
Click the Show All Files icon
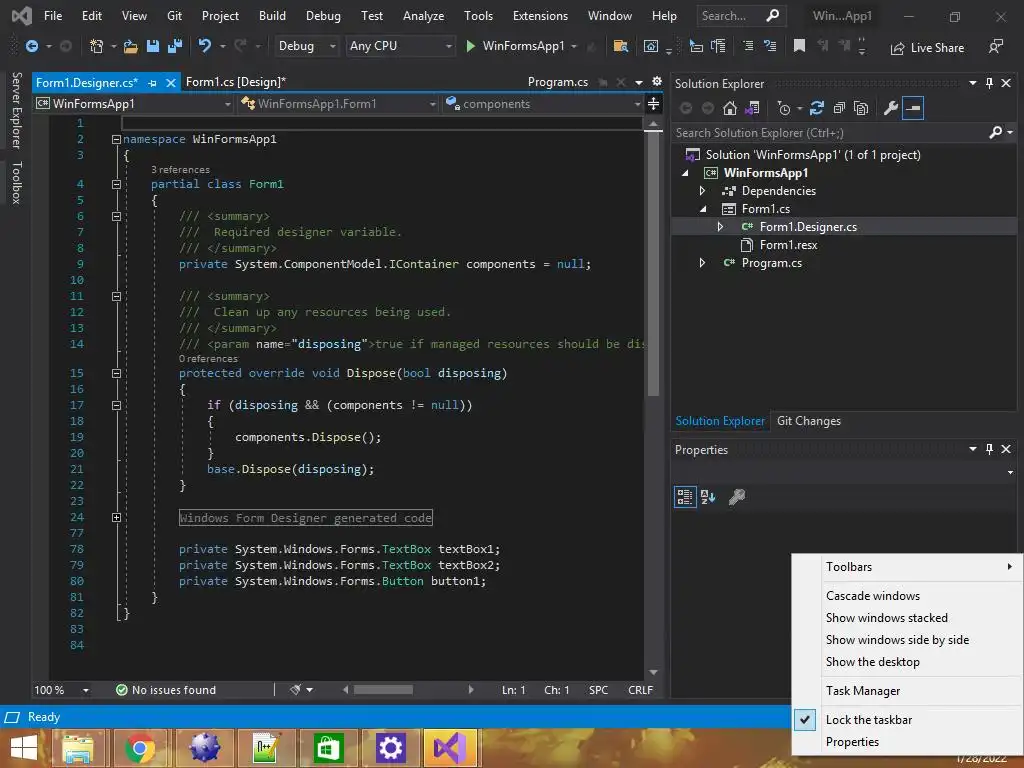pos(861,108)
